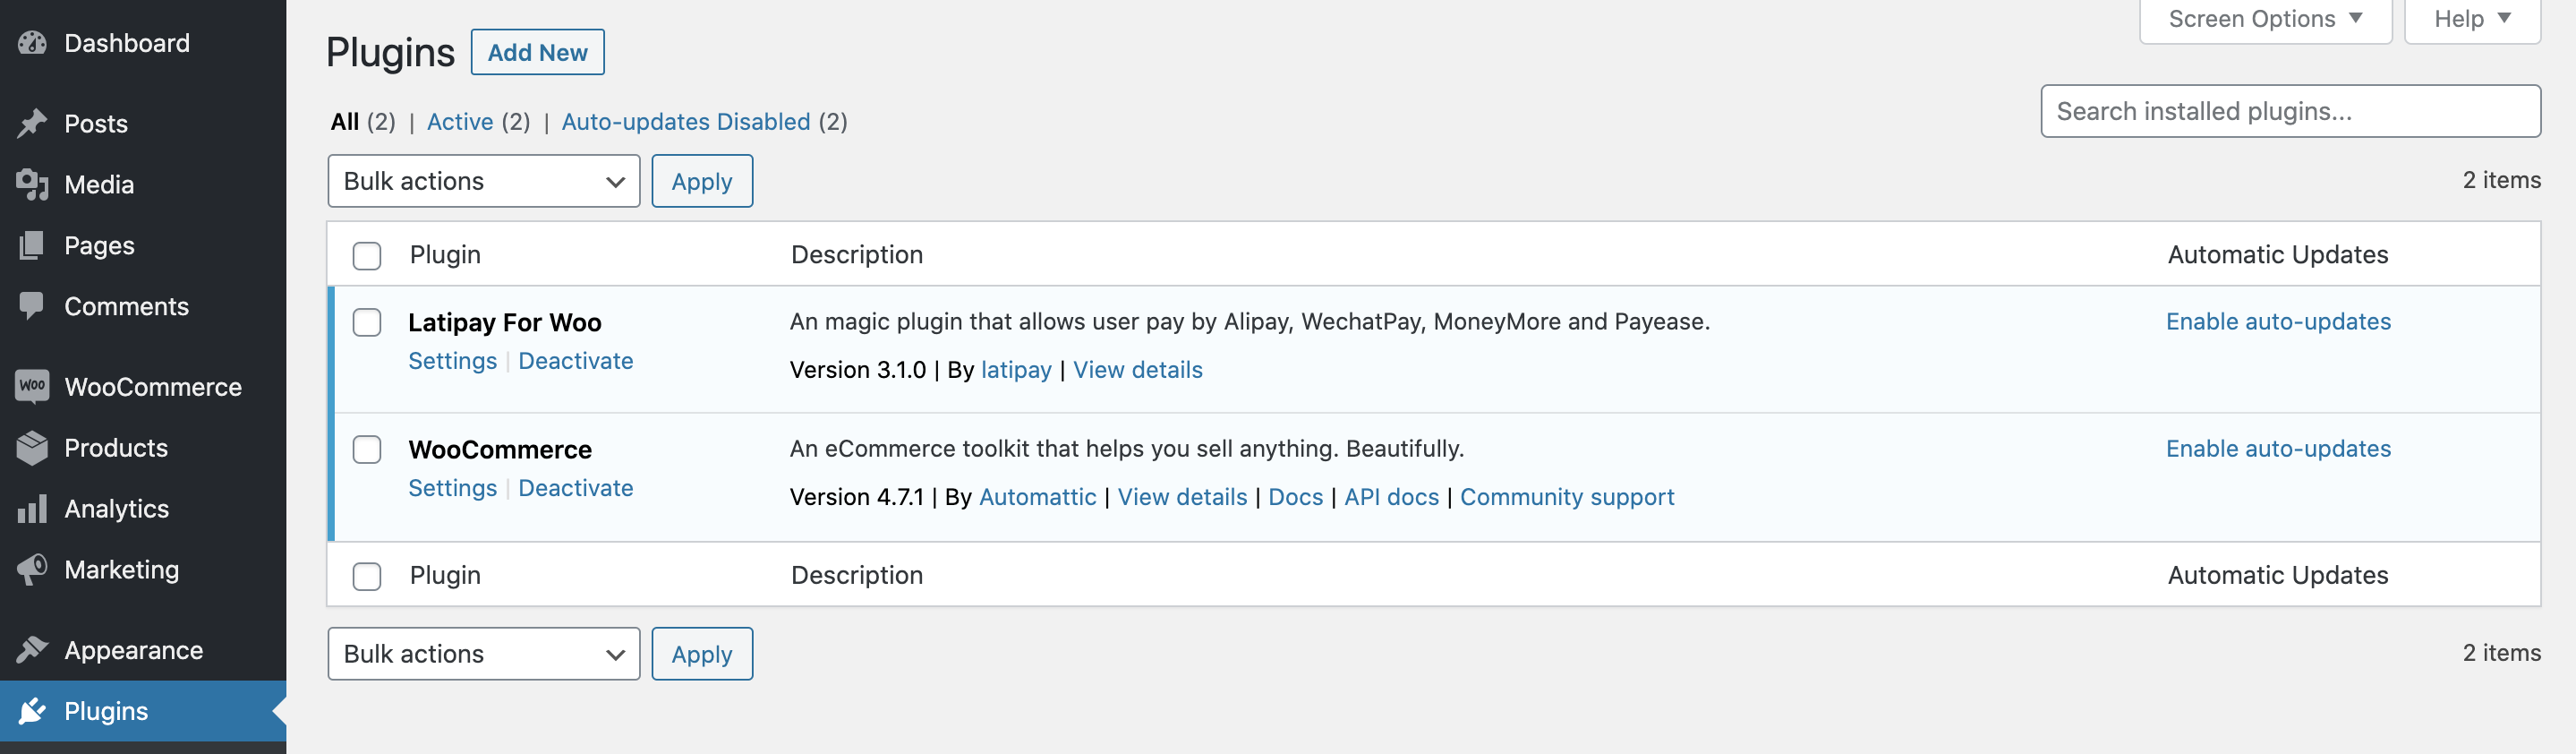Check the WooCommerce plugin checkbox
The width and height of the screenshot is (2576, 754).
point(367,449)
